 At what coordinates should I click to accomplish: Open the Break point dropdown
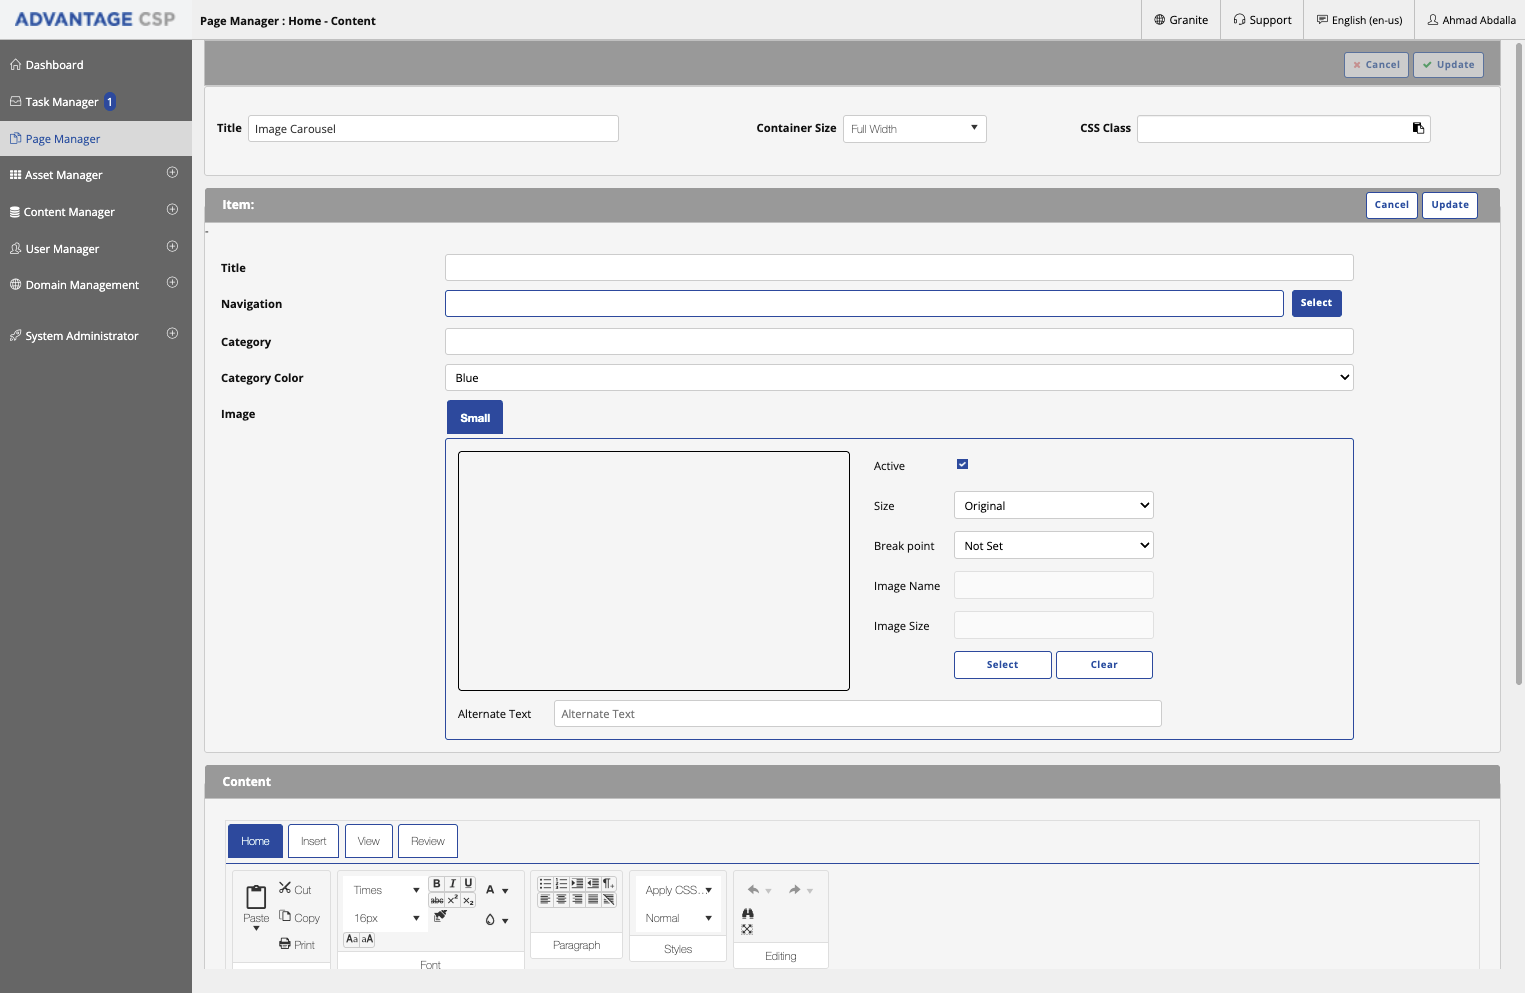(x=1054, y=545)
